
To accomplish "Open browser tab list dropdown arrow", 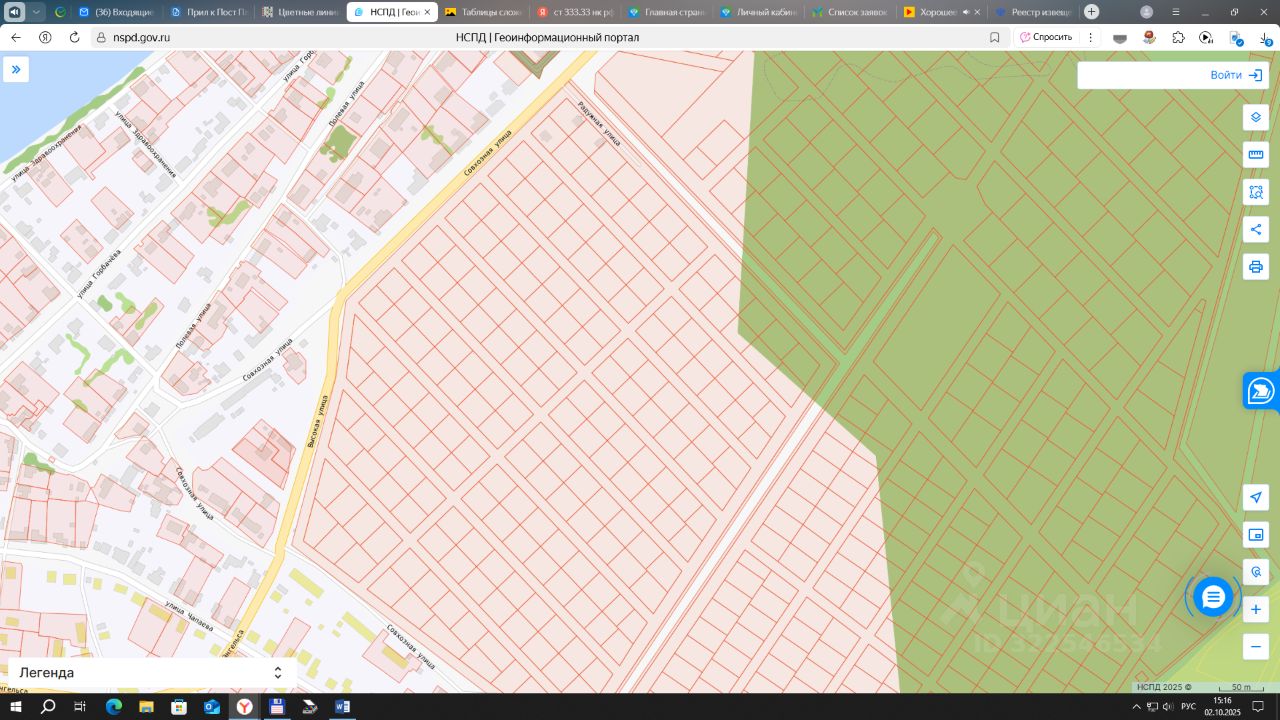I will [37, 12].
